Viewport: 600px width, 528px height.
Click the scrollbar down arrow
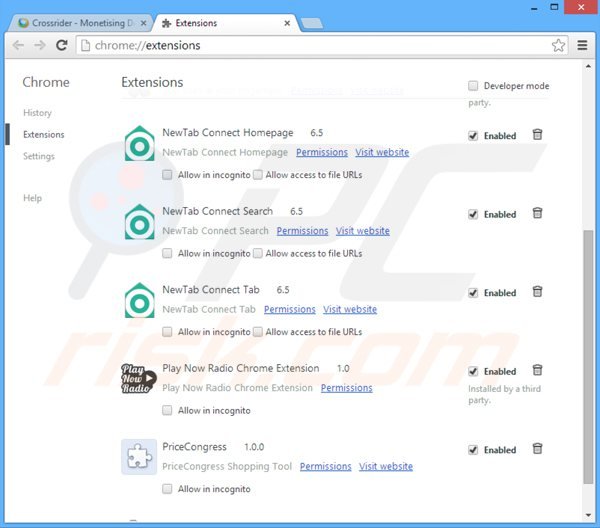click(x=588, y=515)
